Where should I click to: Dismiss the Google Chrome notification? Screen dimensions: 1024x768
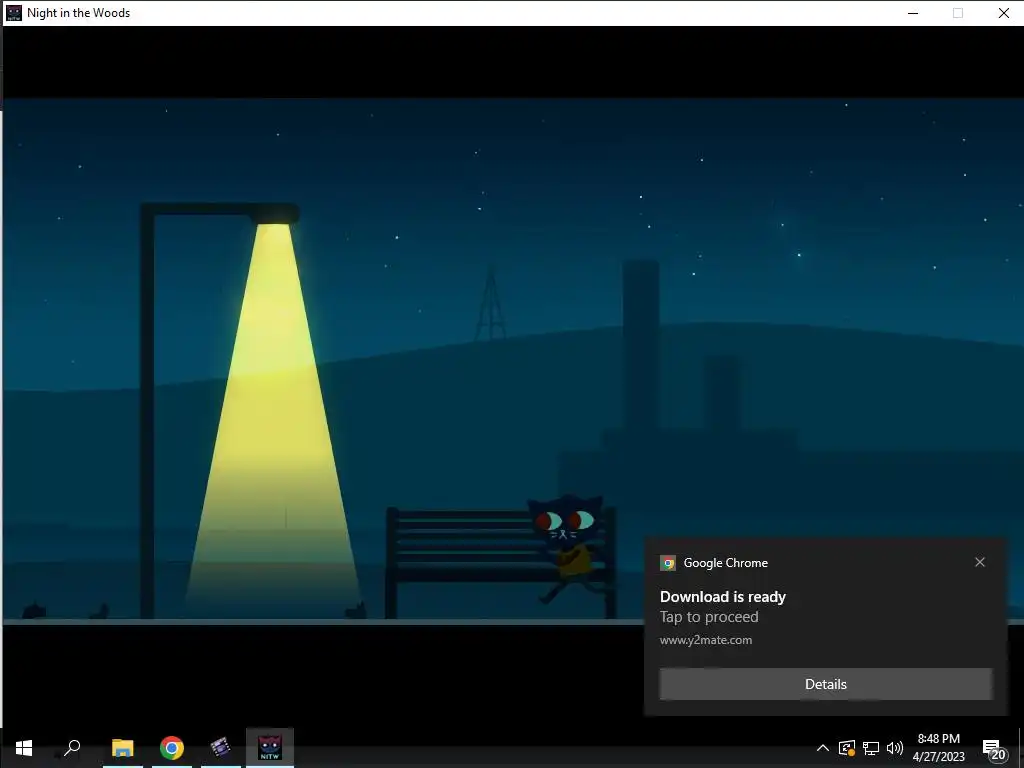(x=980, y=562)
